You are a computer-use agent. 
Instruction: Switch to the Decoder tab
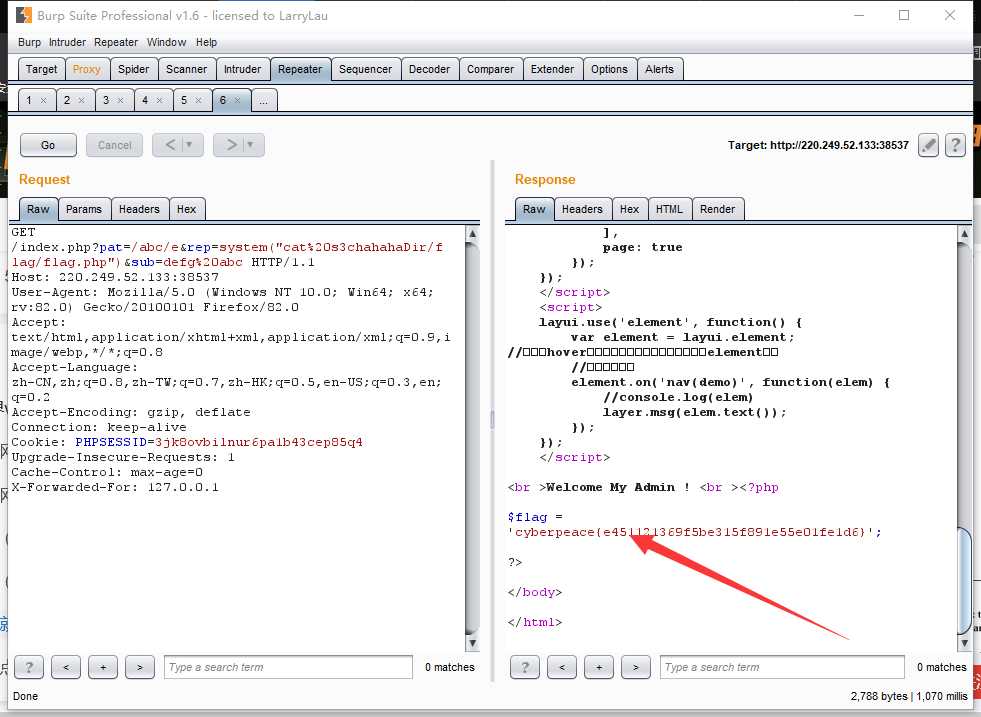[x=429, y=69]
